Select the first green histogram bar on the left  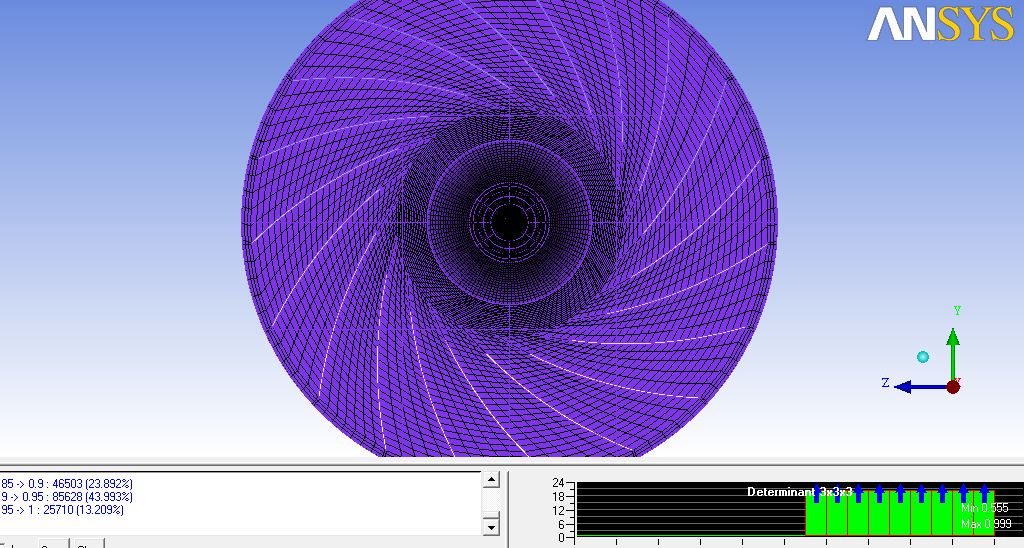(x=815, y=514)
